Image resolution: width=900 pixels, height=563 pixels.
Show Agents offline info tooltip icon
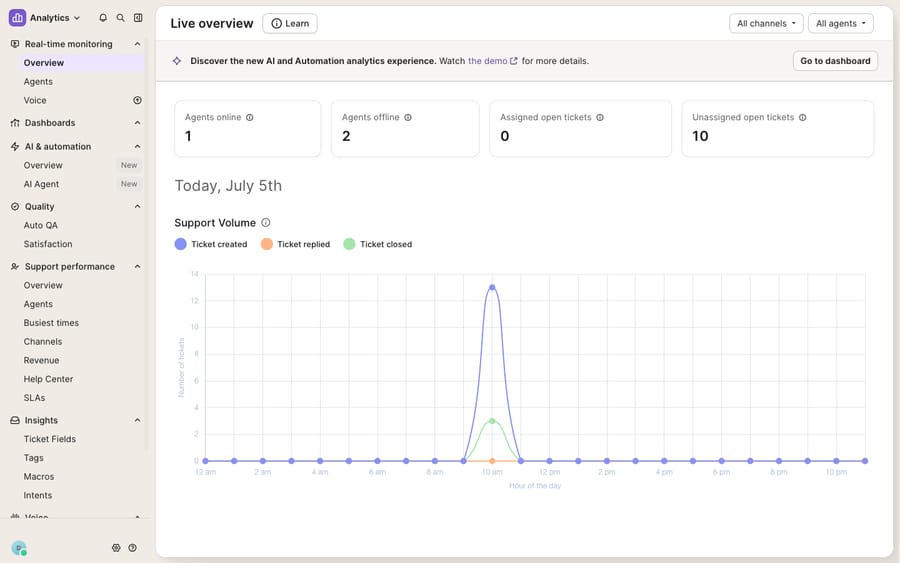pos(408,118)
